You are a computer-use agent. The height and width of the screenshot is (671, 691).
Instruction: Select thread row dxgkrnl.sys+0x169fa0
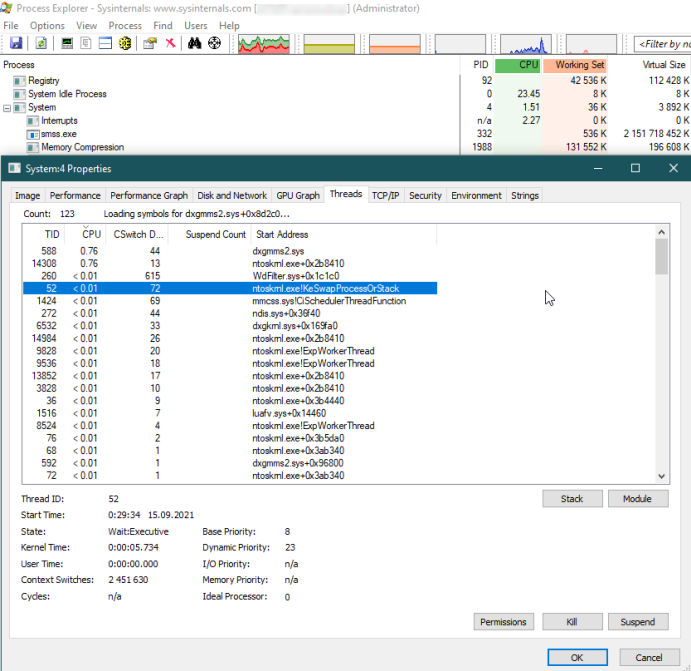tap(230, 326)
